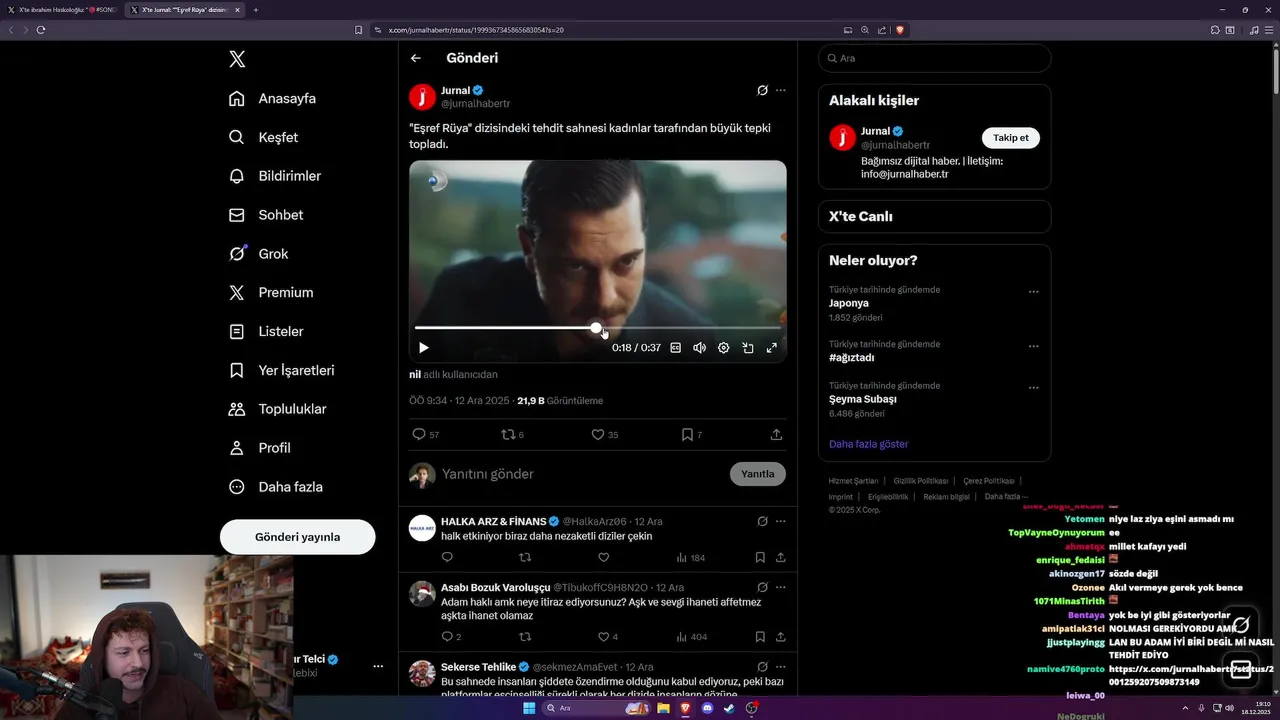Like the Asabı Bozuk Varoluşçu reply
The height and width of the screenshot is (720, 1280).
(x=603, y=637)
